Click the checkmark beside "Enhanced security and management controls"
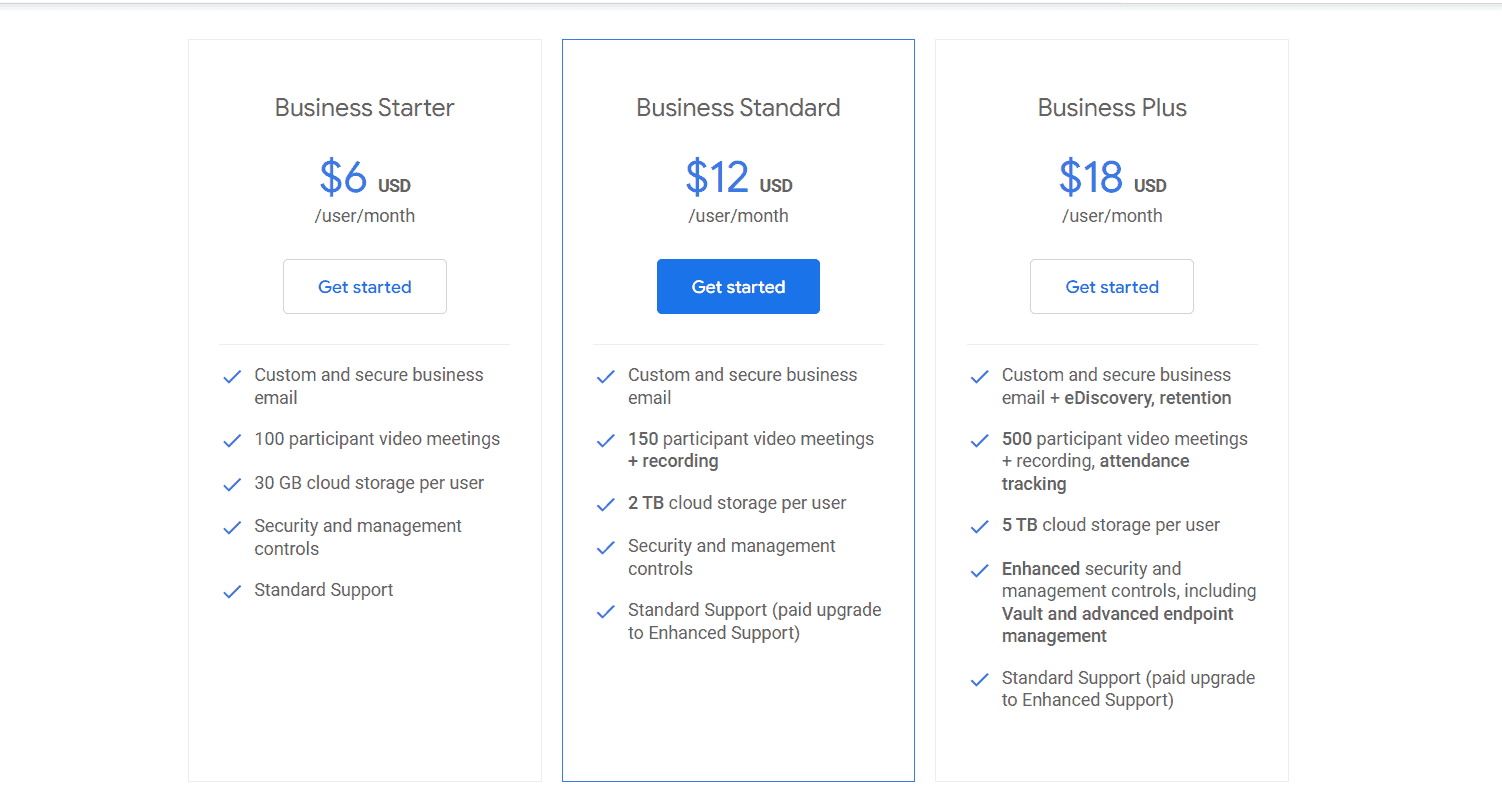The height and width of the screenshot is (800, 1502). (978, 570)
